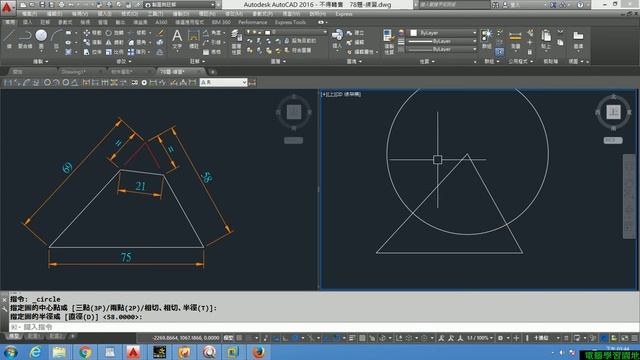
Task: Open Firefox from the Windows taskbar
Action: coord(258,352)
